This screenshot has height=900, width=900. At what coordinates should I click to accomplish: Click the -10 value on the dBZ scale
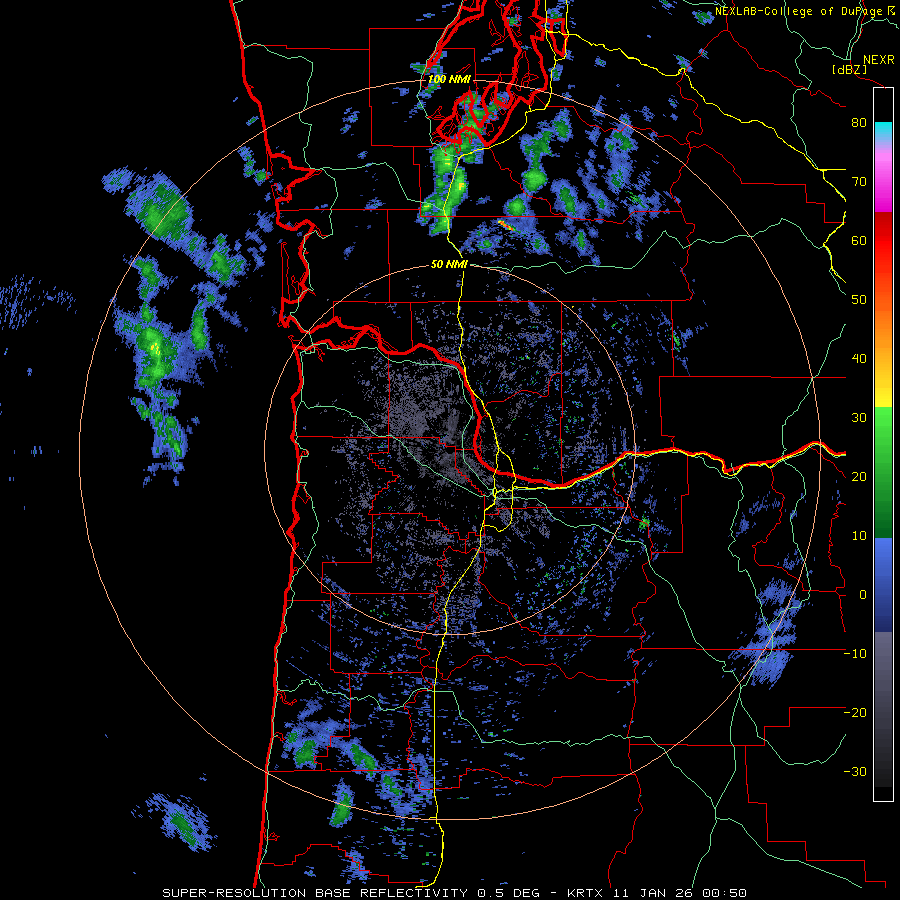pos(855,654)
